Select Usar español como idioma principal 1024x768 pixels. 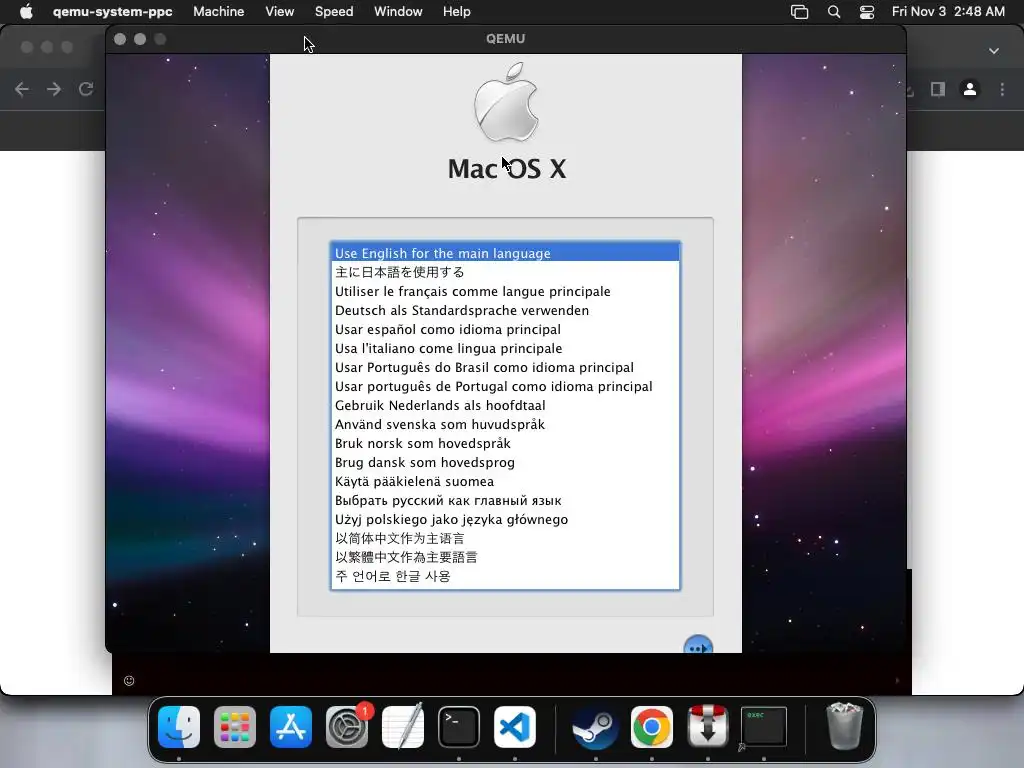tap(505, 329)
